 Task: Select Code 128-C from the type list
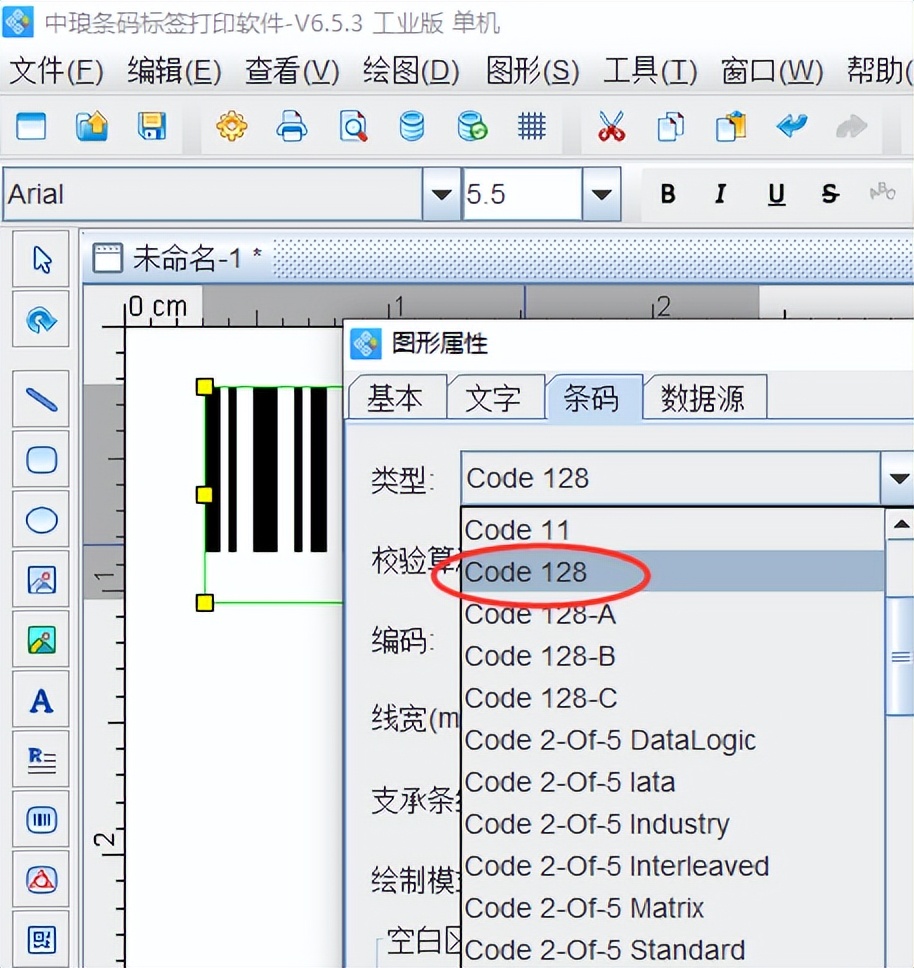pyautogui.click(x=540, y=698)
